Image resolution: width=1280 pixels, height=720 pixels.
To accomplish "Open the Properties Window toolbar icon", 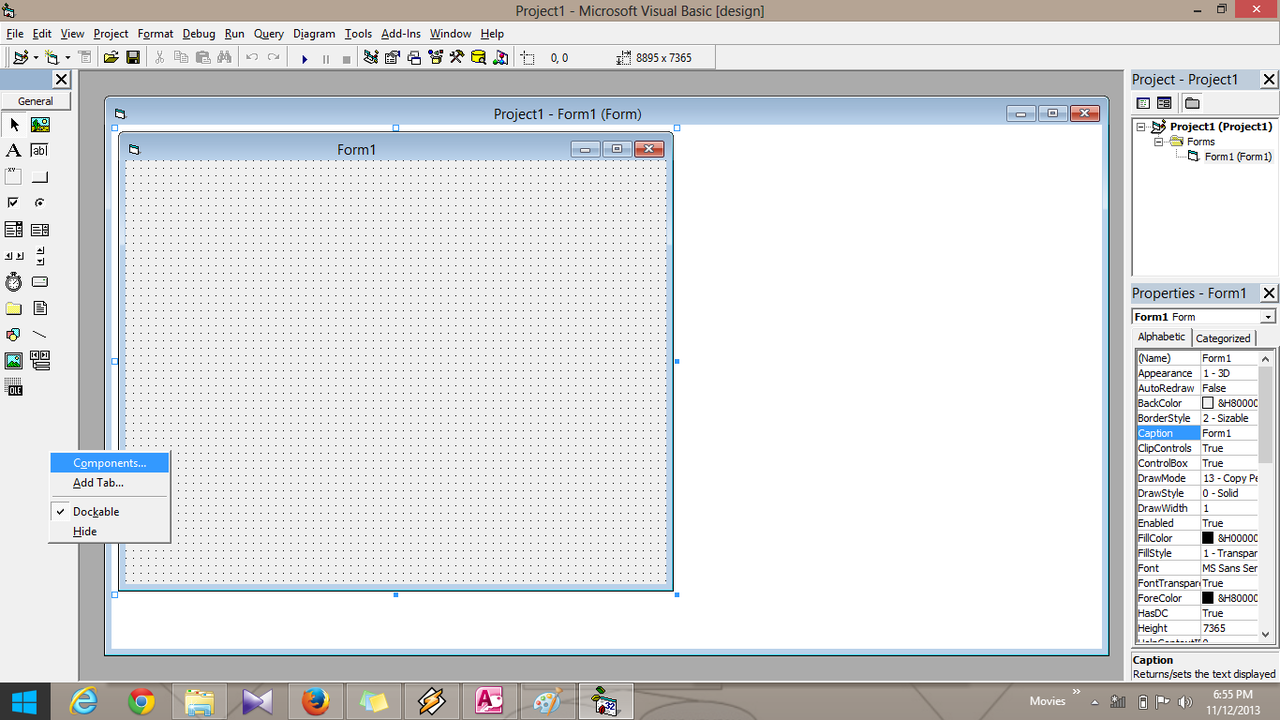I will point(393,58).
